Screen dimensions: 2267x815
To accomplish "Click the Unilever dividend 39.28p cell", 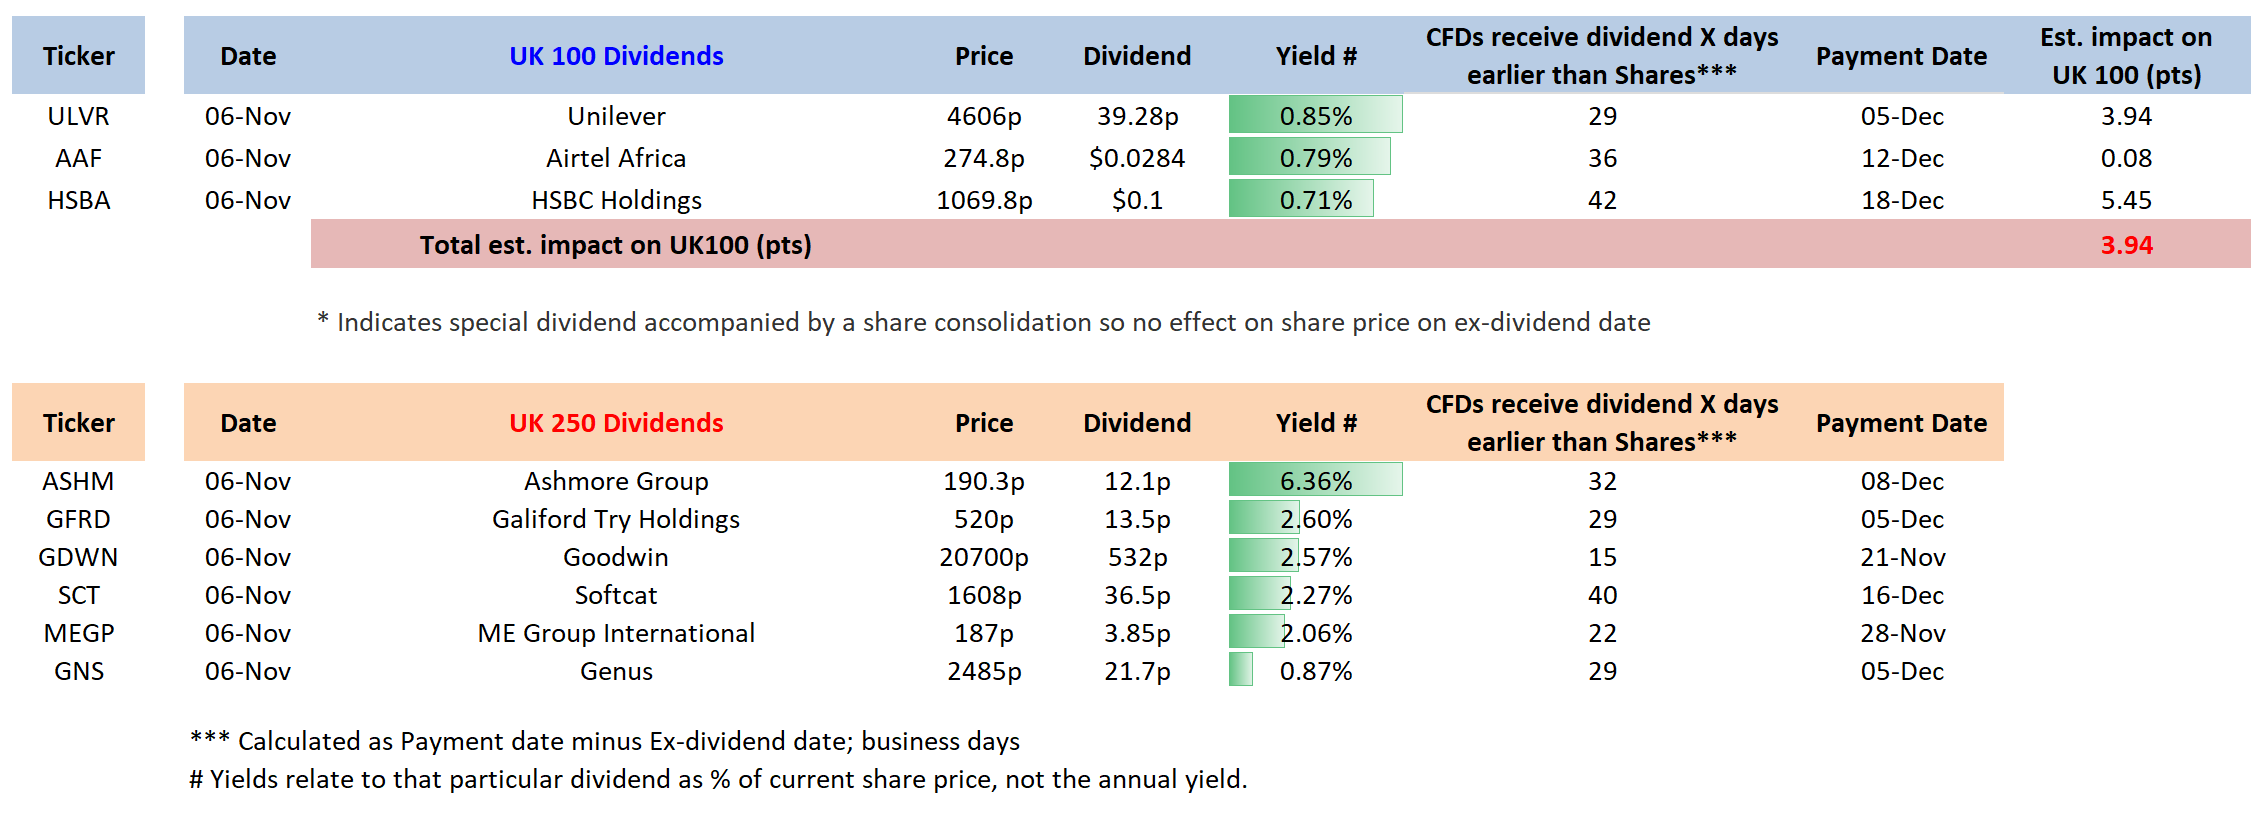I will [x=1137, y=116].
